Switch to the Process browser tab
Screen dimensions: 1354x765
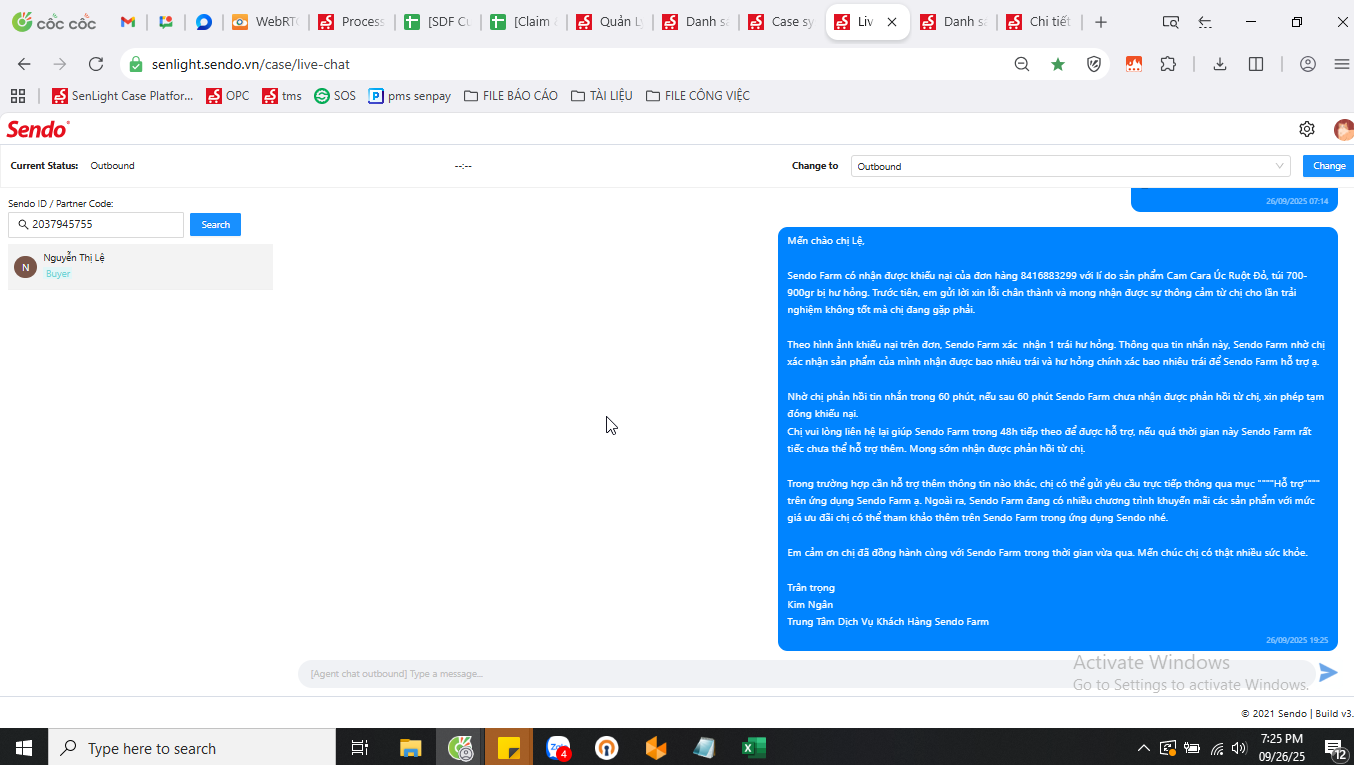(x=351, y=22)
